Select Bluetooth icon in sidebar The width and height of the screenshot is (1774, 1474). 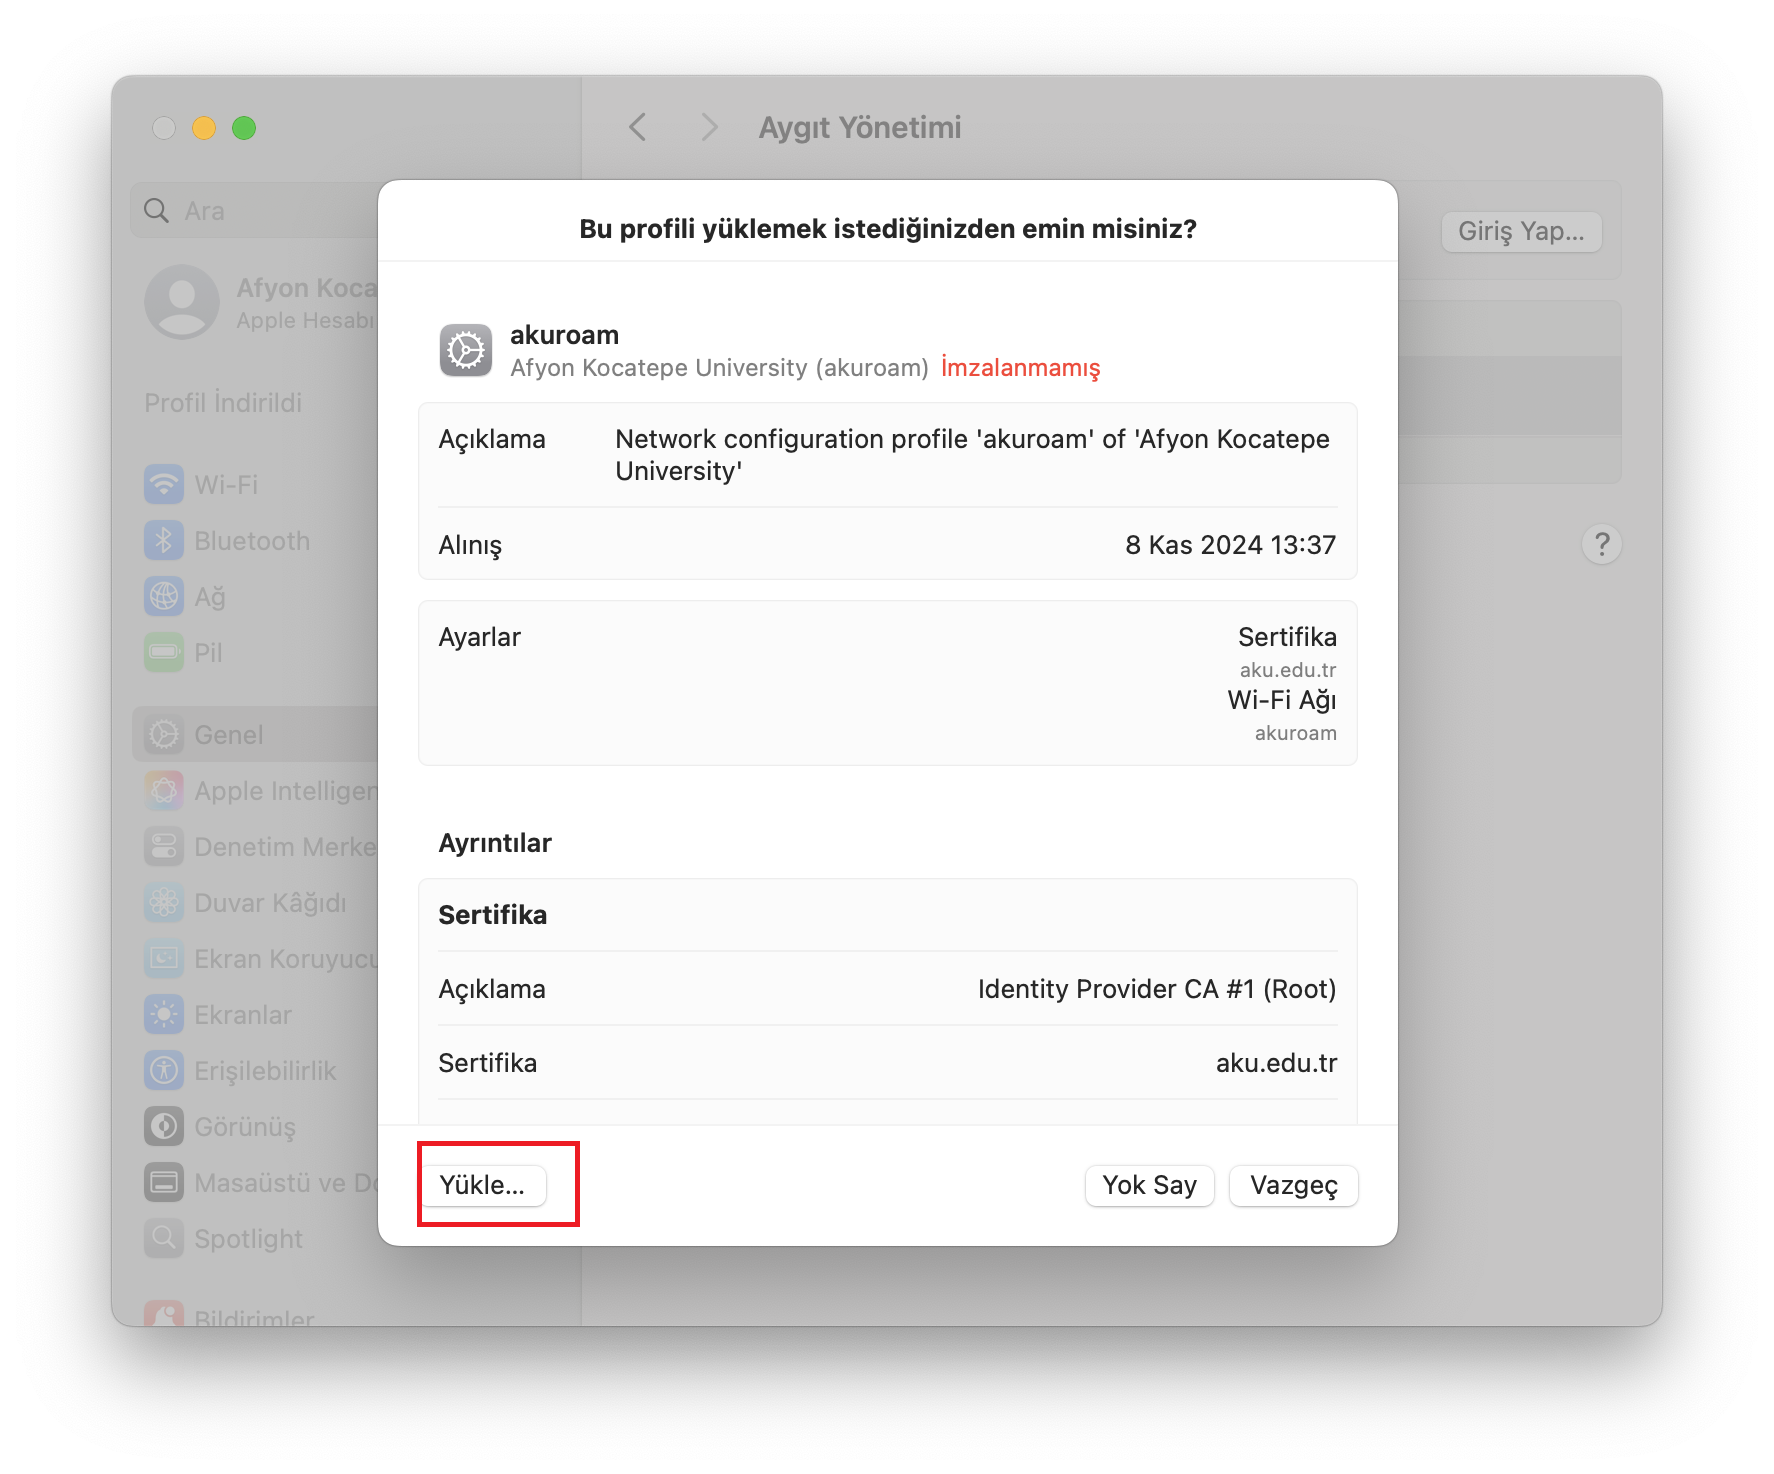[165, 541]
